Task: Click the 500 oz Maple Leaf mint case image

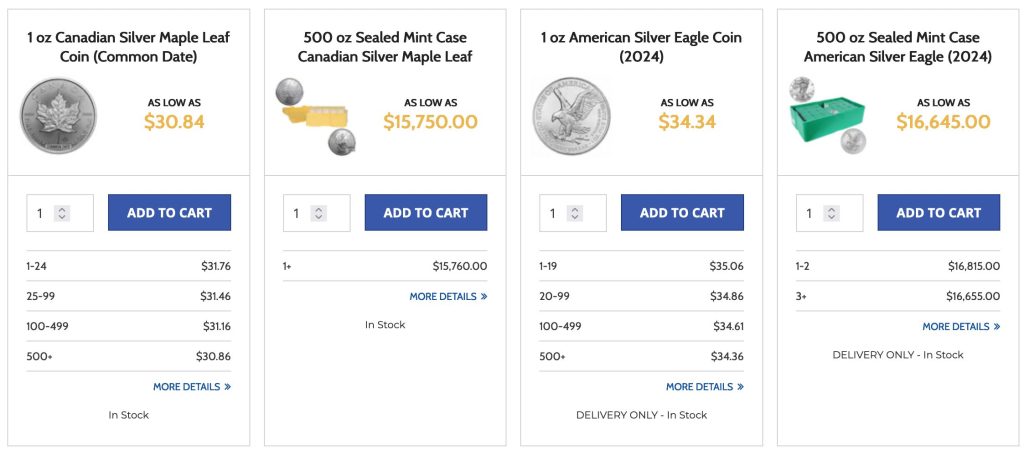Action: click(316, 118)
